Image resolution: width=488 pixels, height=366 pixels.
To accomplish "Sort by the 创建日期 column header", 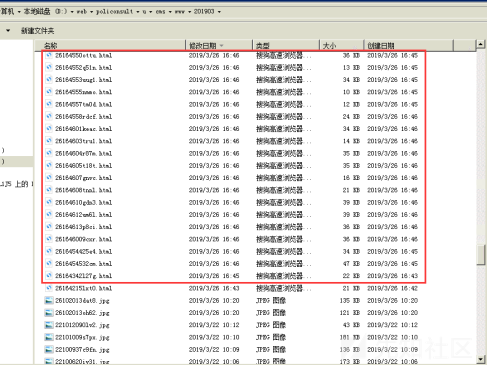I will pos(409,46).
